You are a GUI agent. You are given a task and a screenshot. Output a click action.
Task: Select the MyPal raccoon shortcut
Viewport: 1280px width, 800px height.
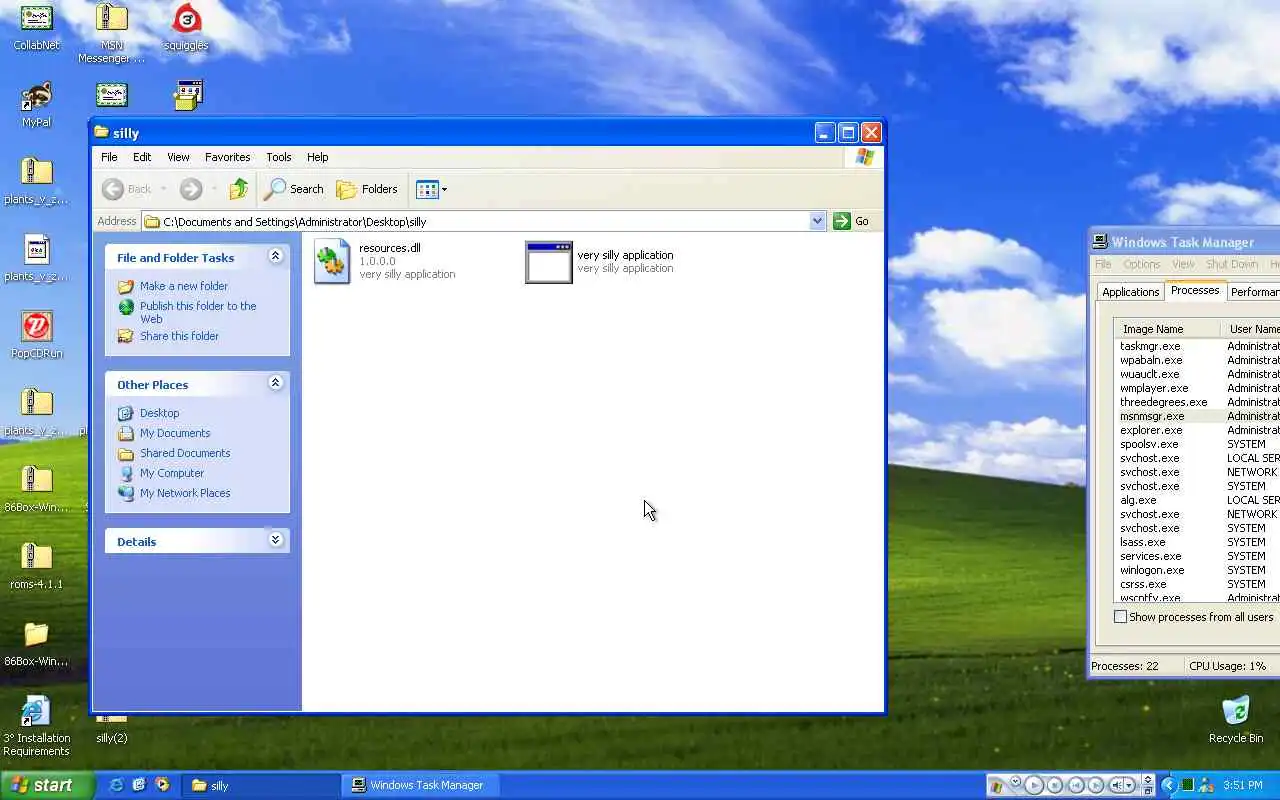(x=37, y=105)
